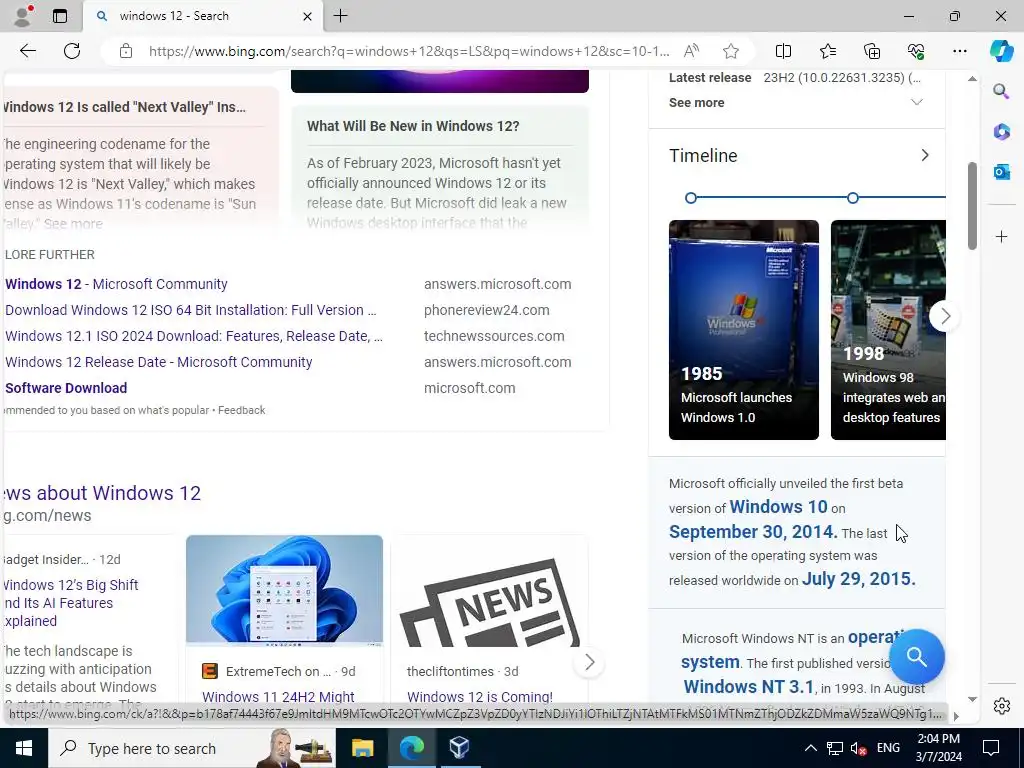Screen dimensions: 1024x768
Task: Advance timeline carousel to next card
Action: [x=944, y=316]
